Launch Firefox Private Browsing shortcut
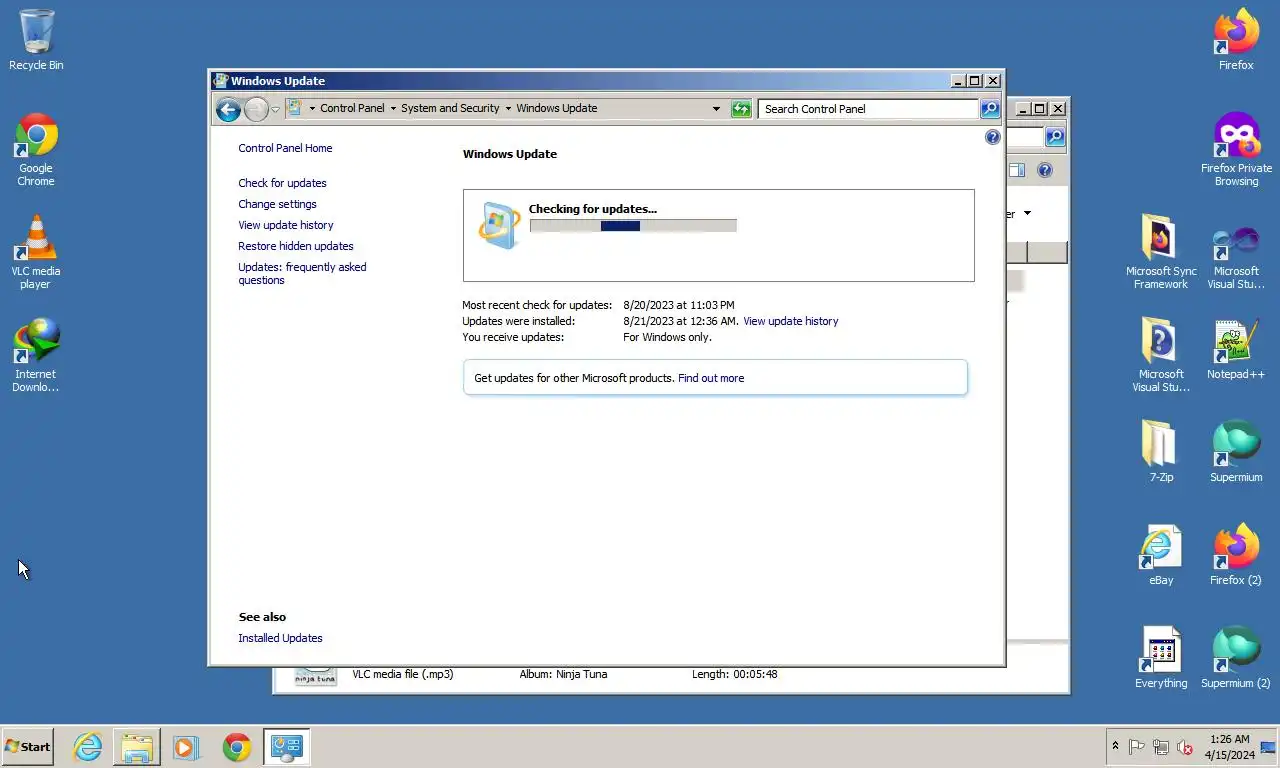Viewport: 1280px width, 768px height. pyautogui.click(x=1236, y=150)
